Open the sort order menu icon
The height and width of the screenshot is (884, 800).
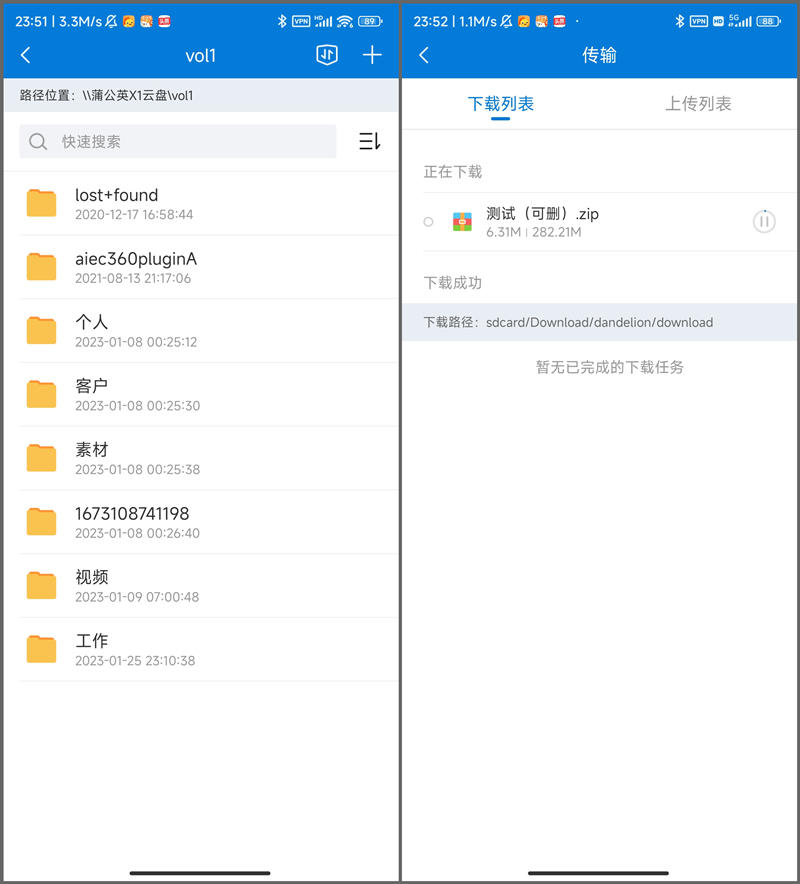pos(369,142)
